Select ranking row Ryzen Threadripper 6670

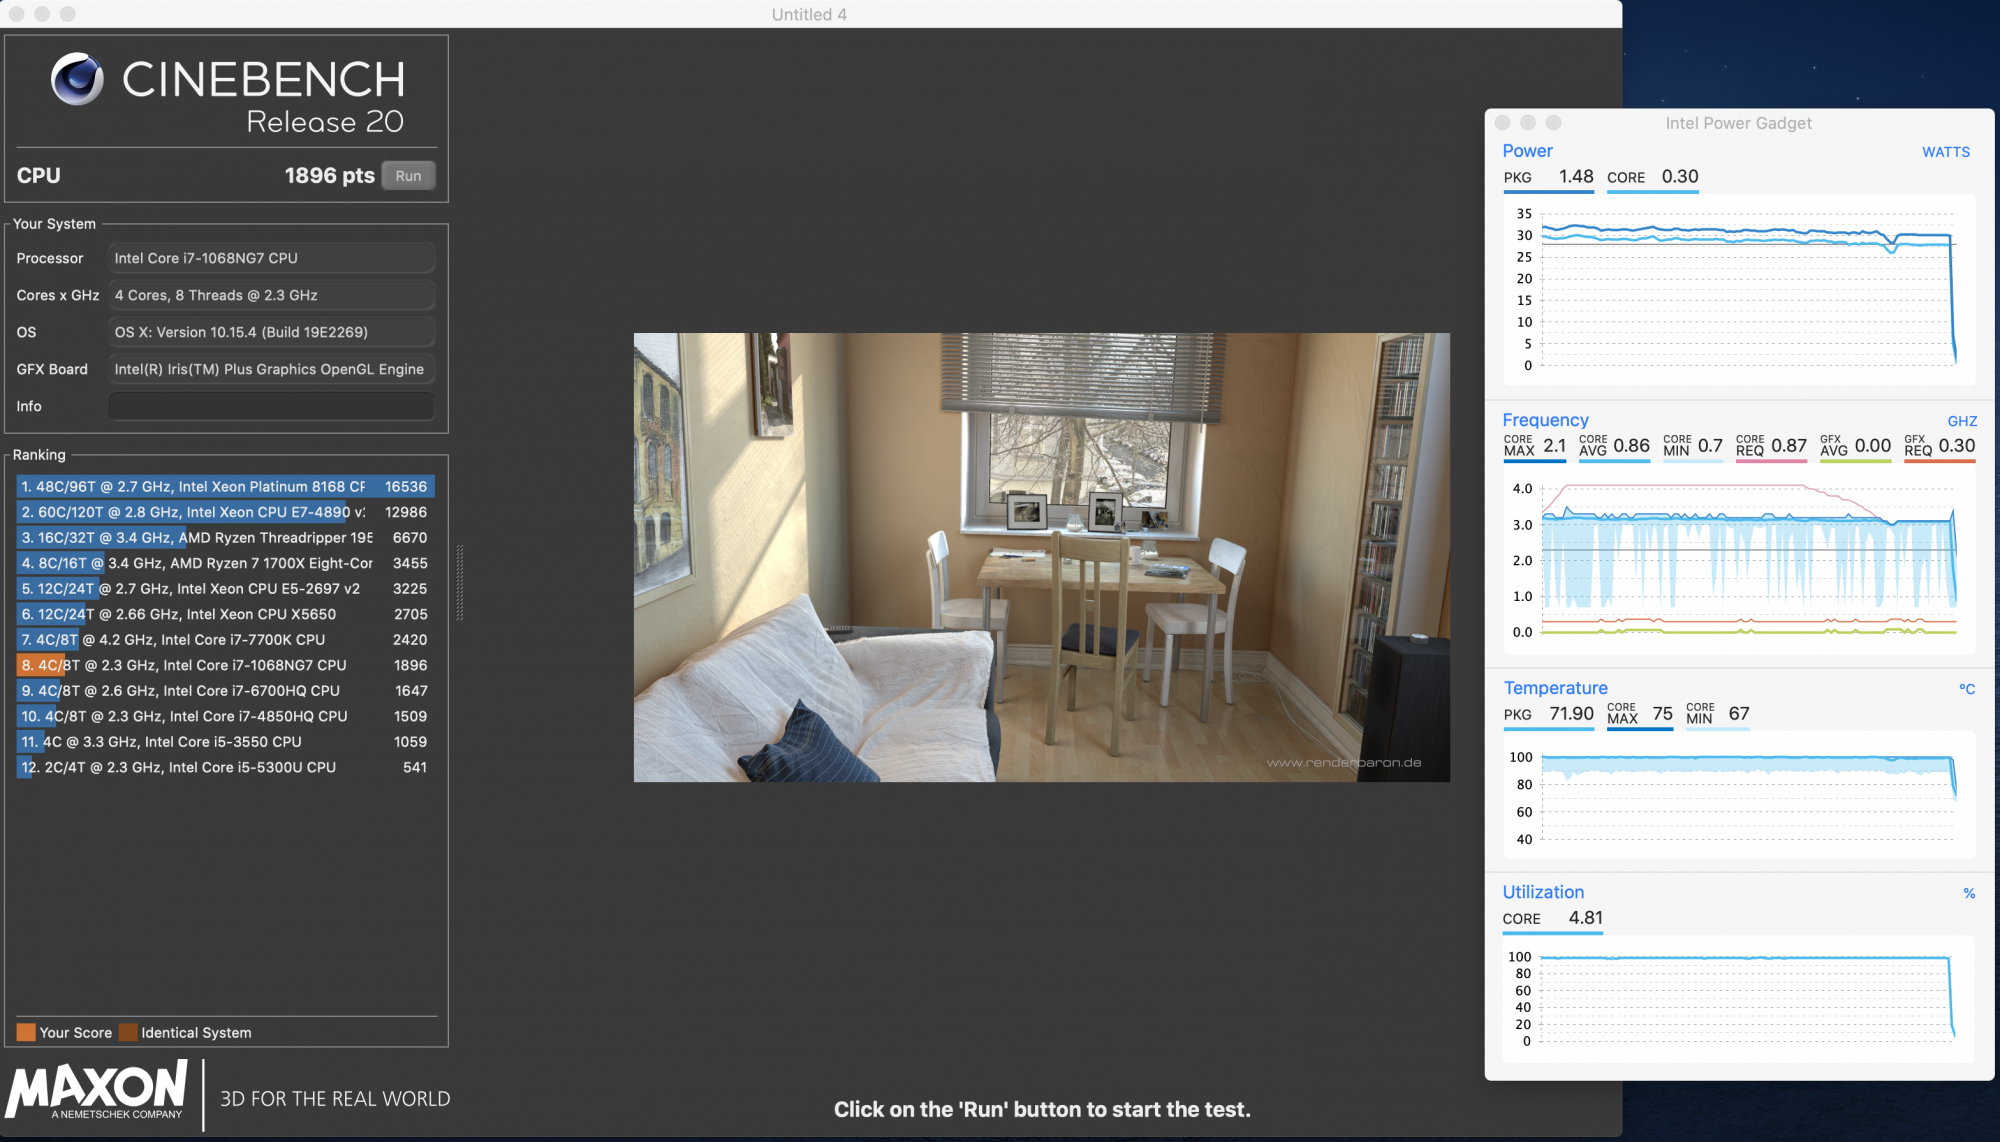pyautogui.click(x=225, y=538)
